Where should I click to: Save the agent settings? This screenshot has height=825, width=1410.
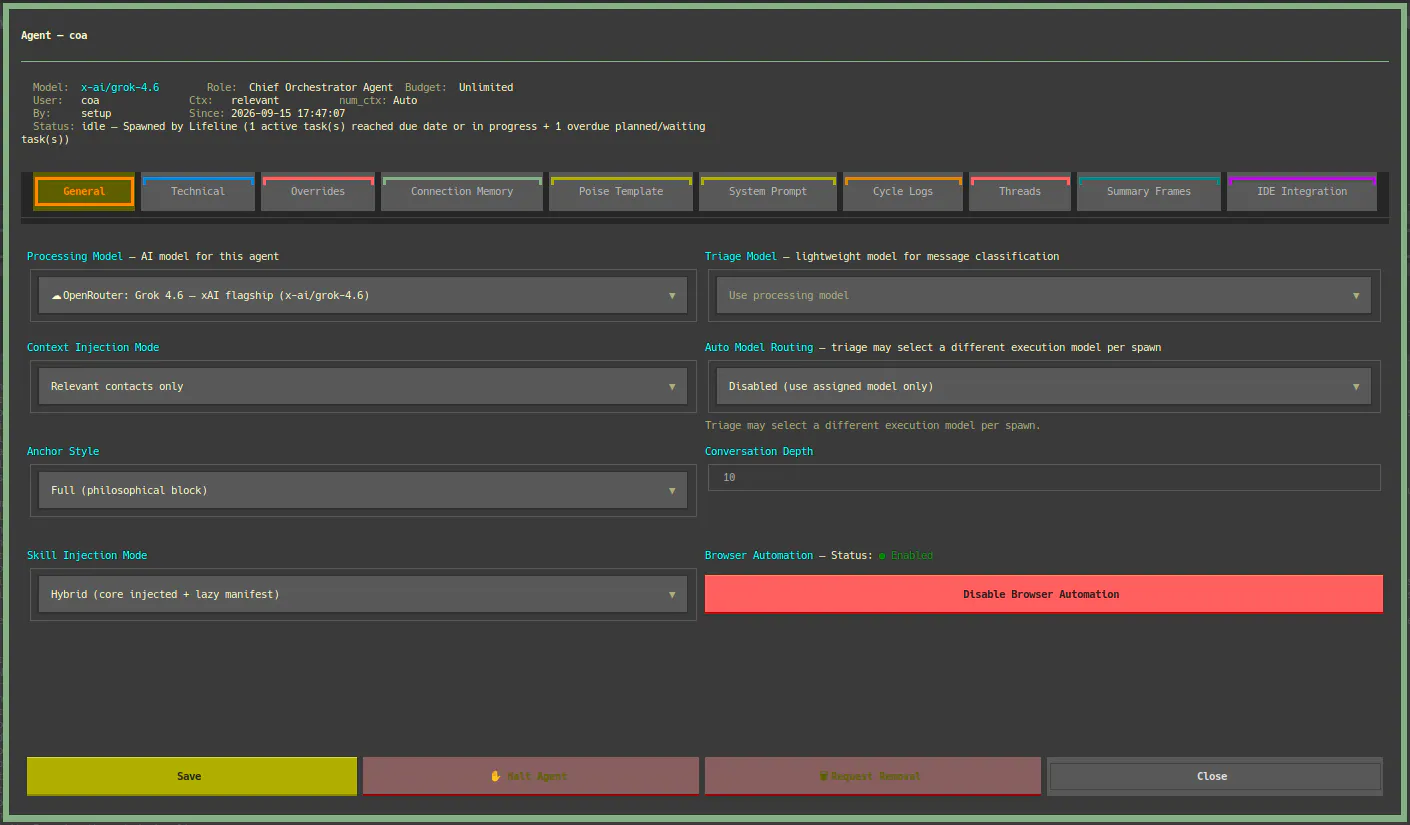(x=192, y=776)
